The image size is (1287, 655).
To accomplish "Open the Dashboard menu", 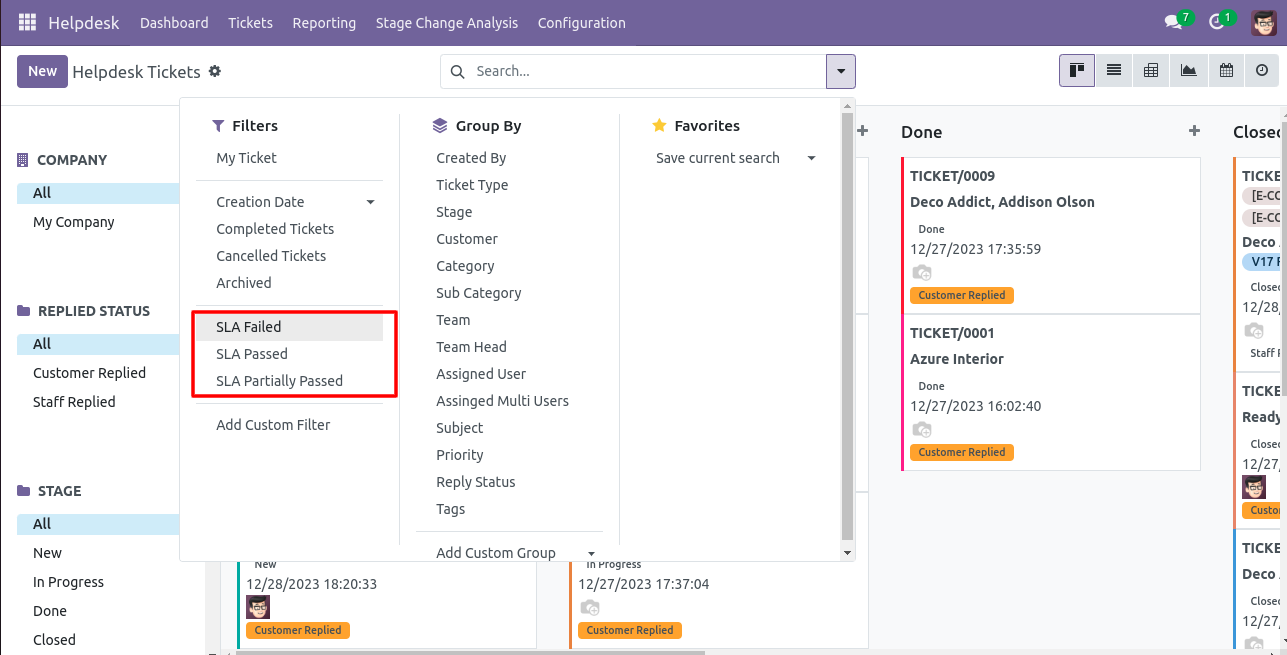I will pyautogui.click(x=174, y=22).
